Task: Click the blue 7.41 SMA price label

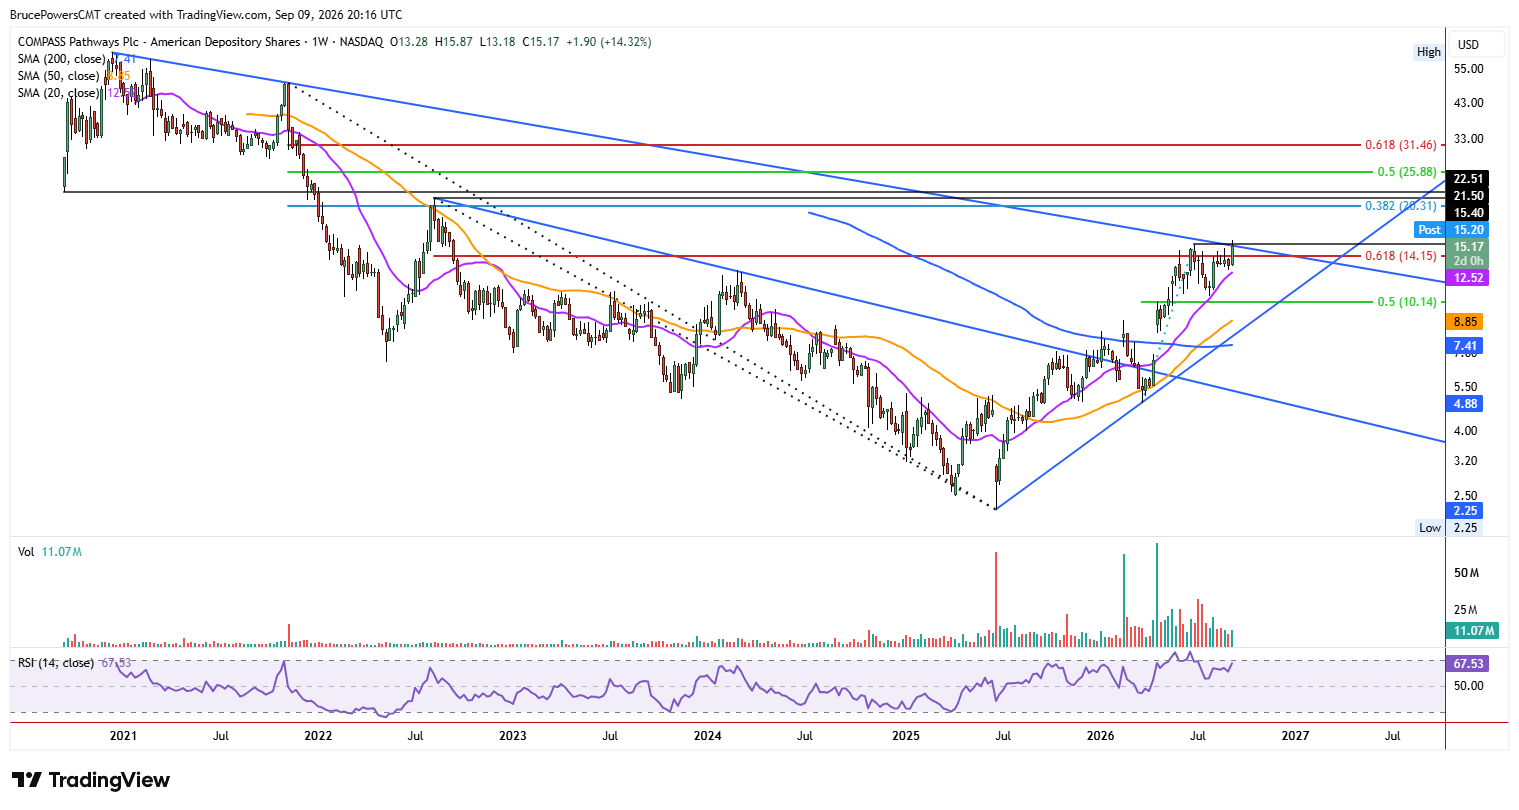Action: 1466,346
